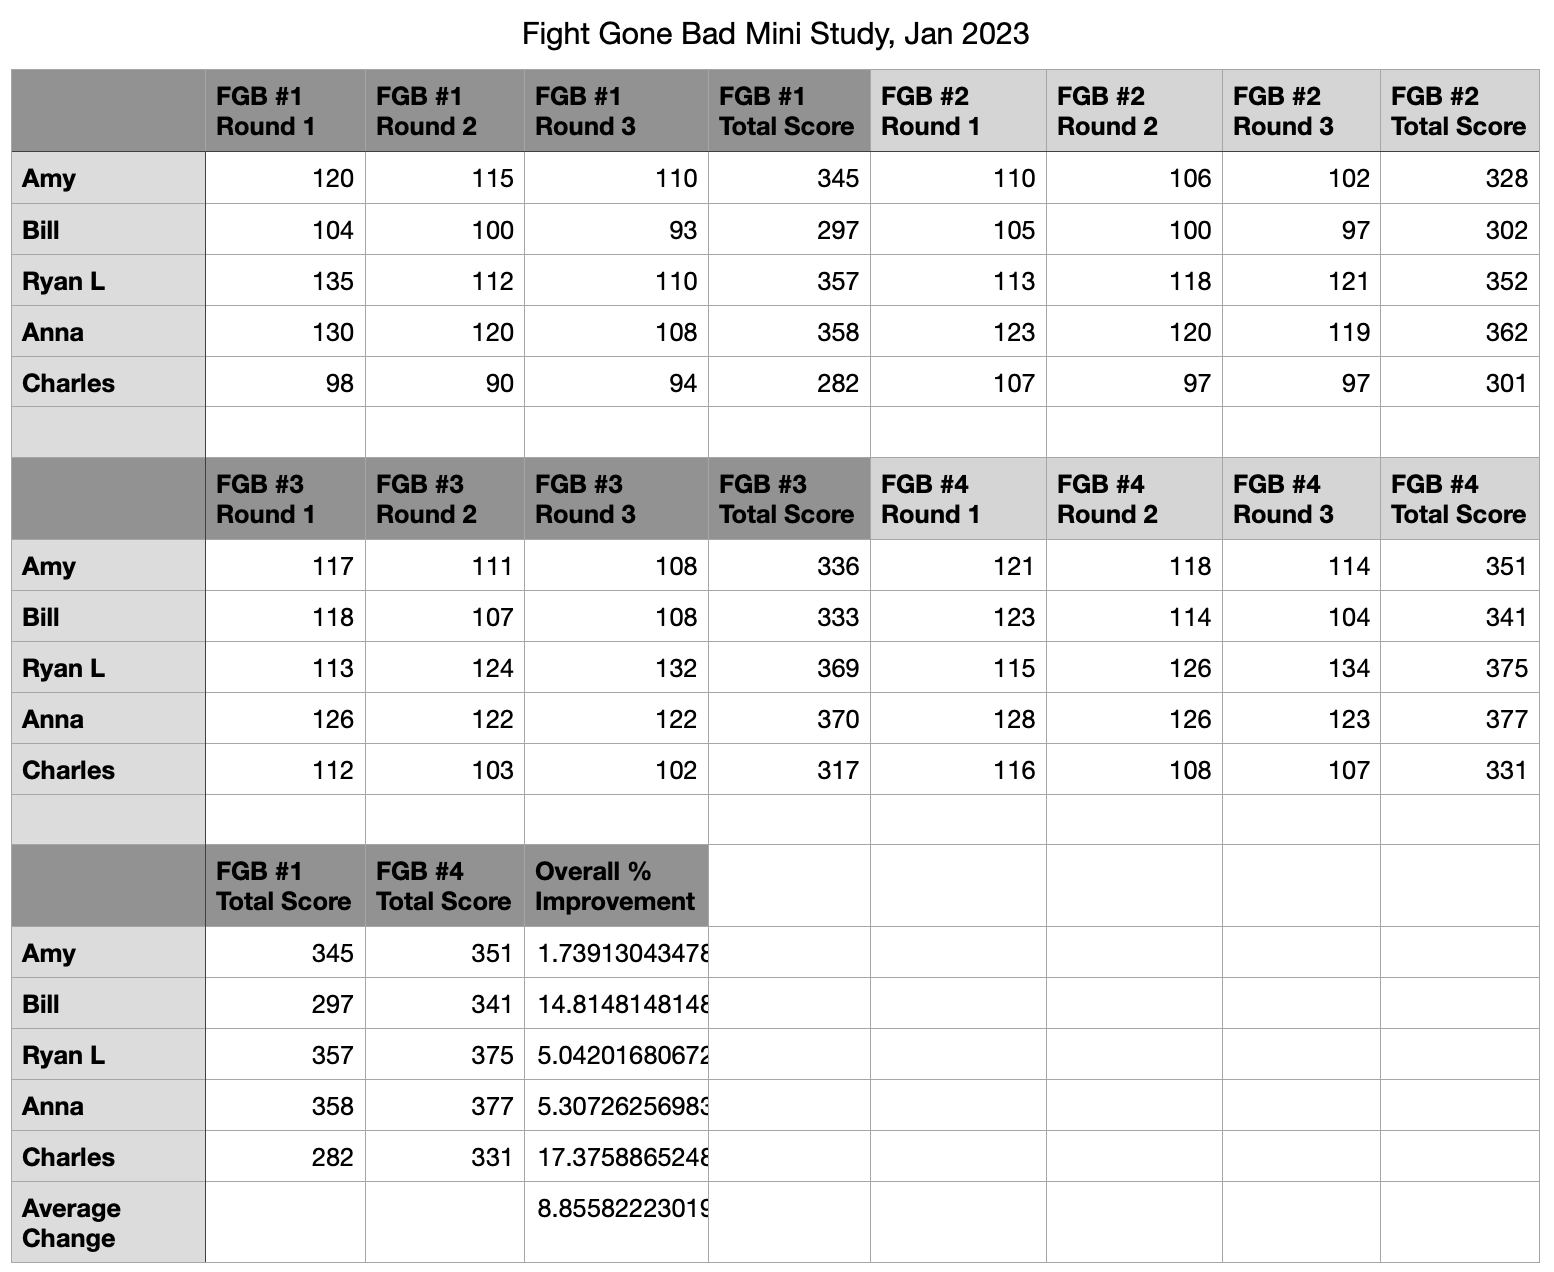Click Ryan L's FGB #2 Total Score of 352

pos(1459,281)
